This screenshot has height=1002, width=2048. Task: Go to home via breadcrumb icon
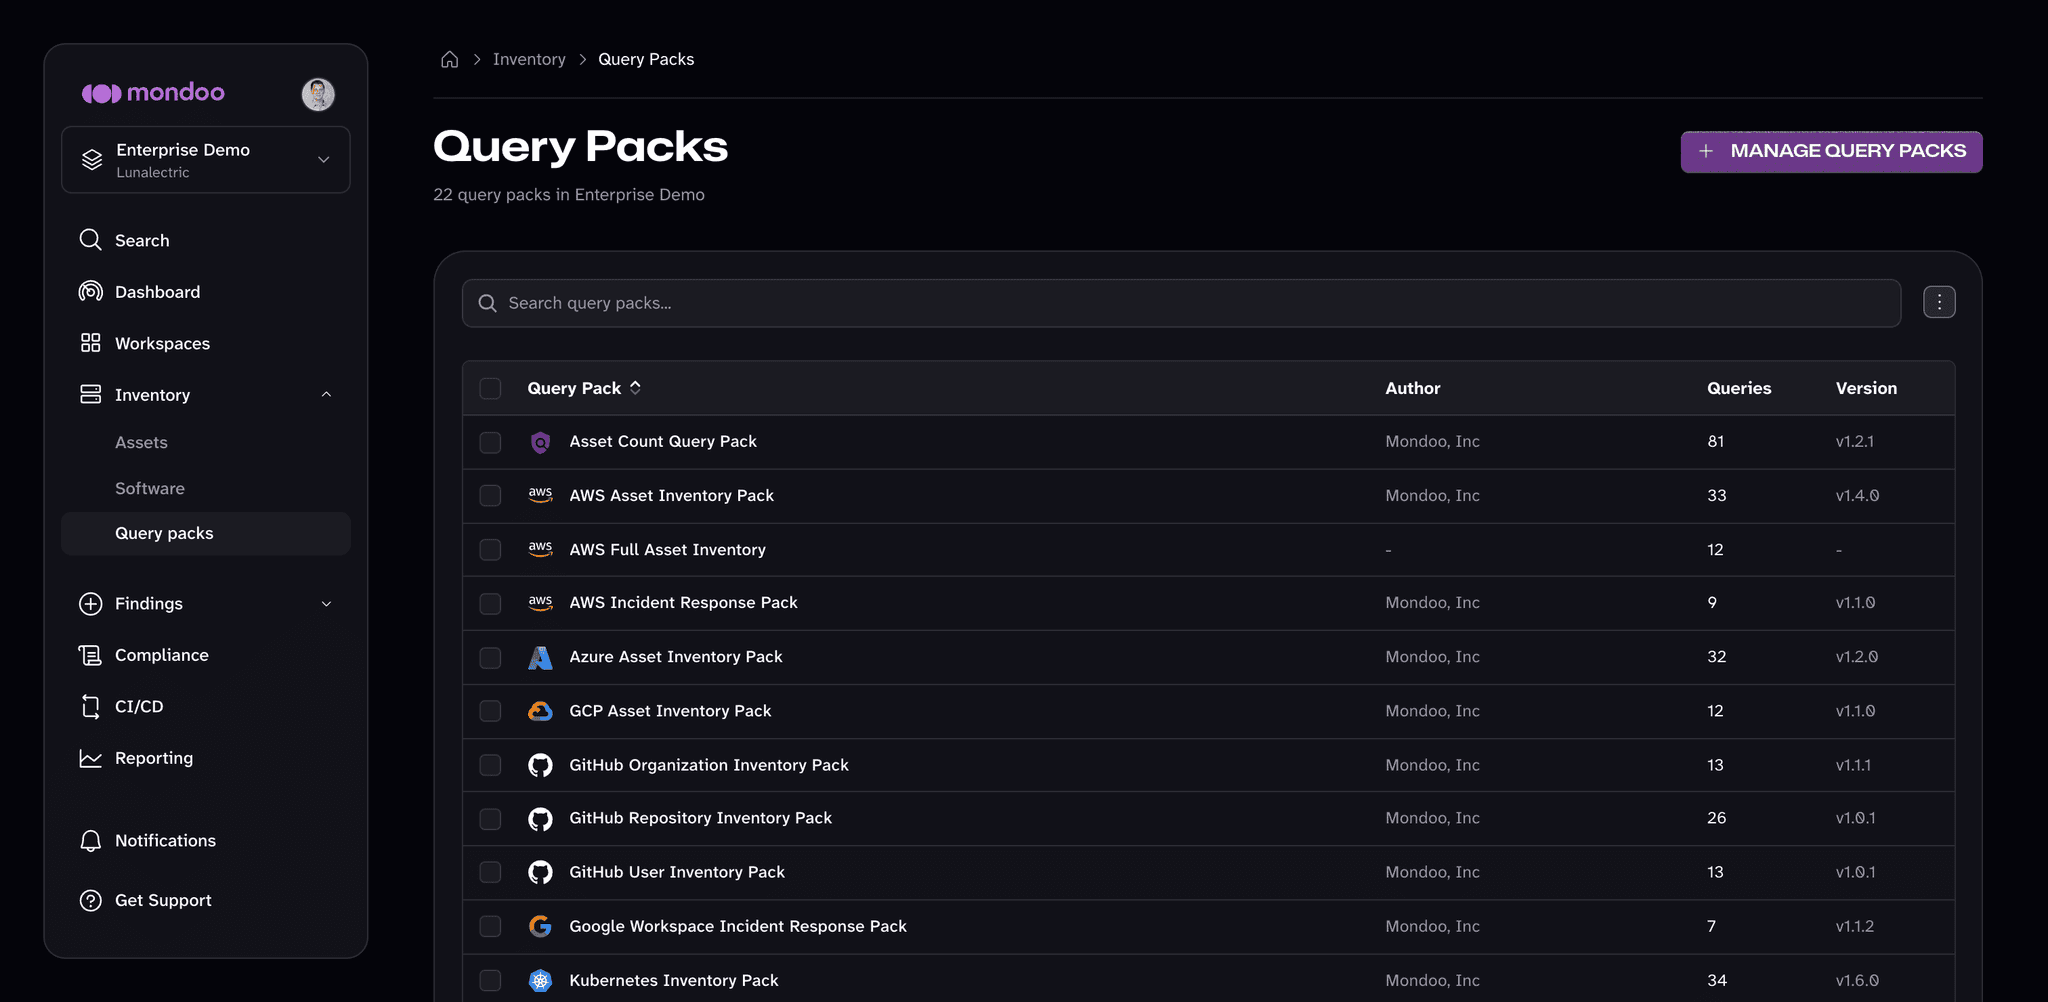450,60
